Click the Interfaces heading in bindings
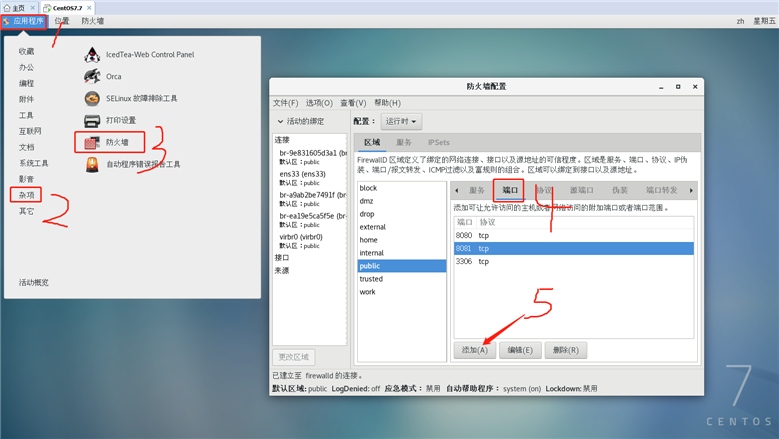 click(x=282, y=258)
